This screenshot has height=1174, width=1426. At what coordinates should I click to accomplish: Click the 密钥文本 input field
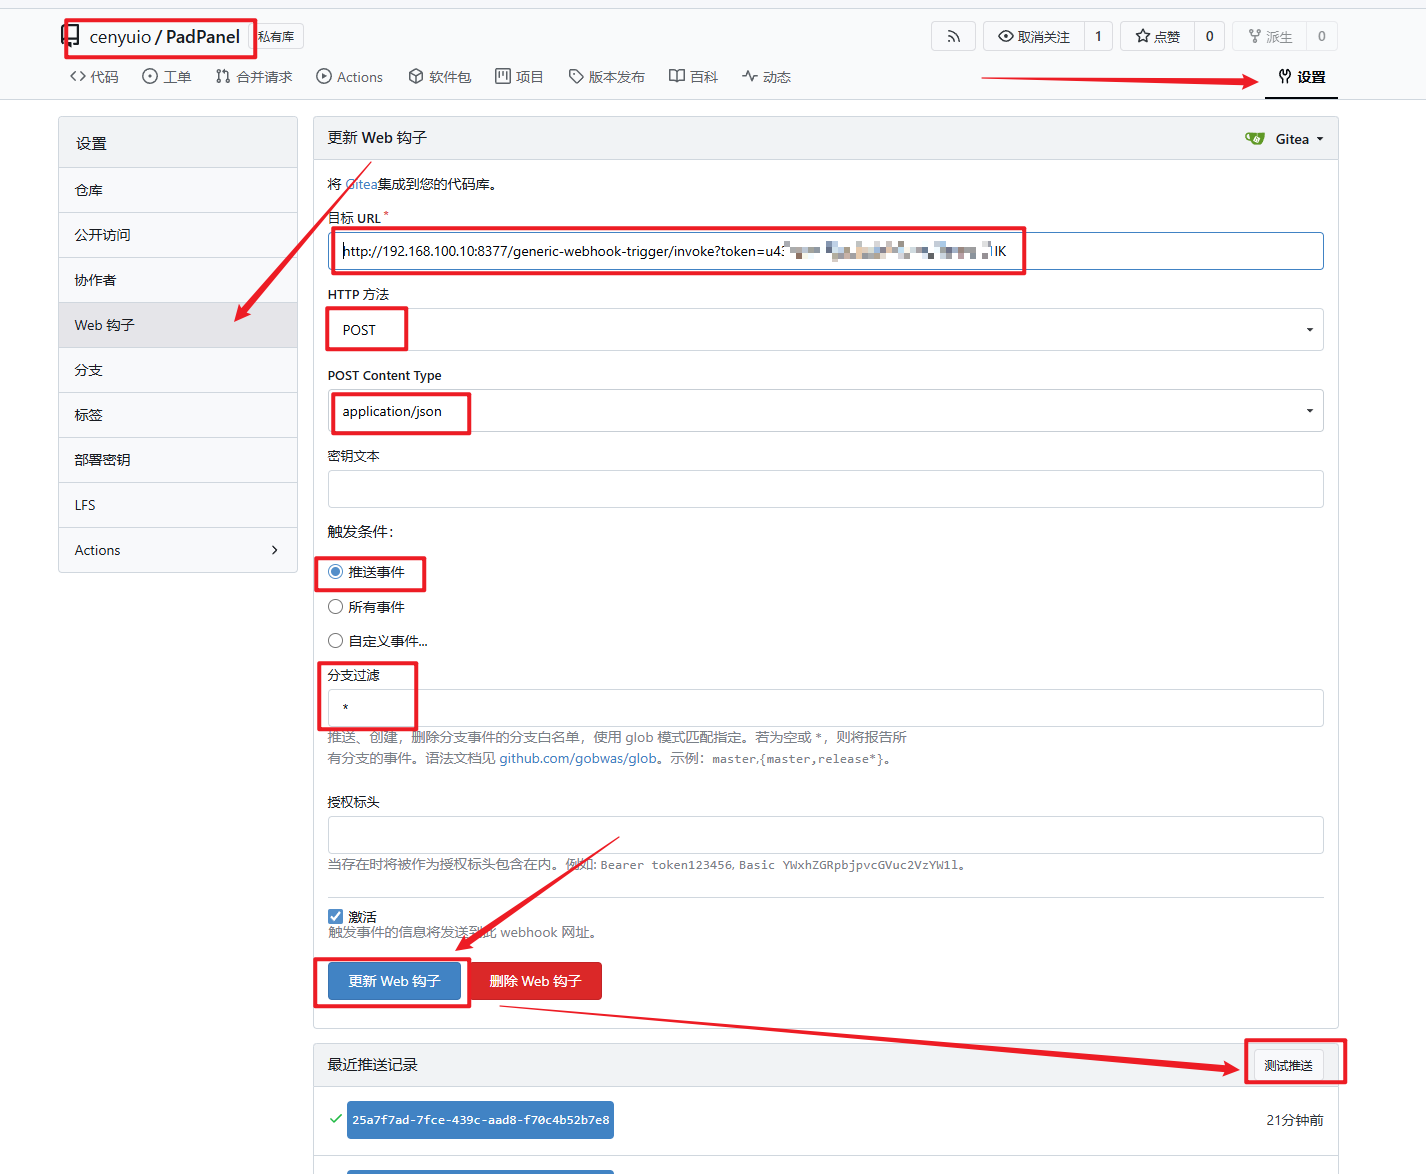(825, 489)
